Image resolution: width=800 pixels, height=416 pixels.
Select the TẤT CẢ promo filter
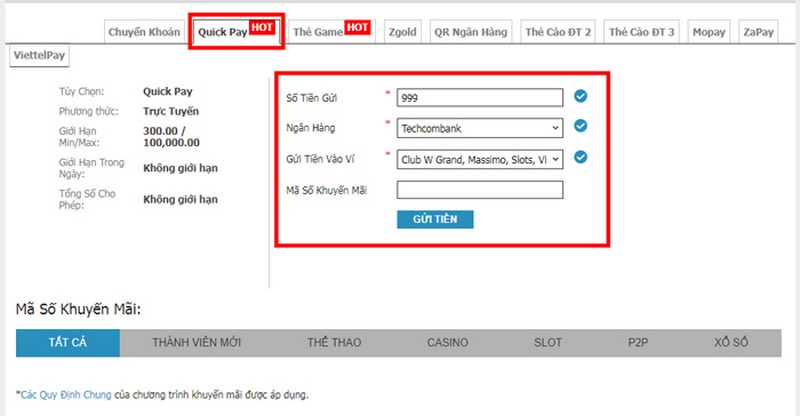point(68,342)
